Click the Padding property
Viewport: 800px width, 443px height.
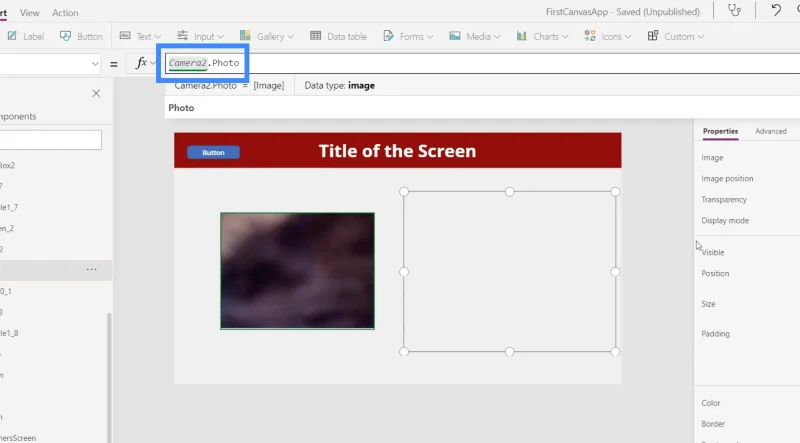(715, 333)
